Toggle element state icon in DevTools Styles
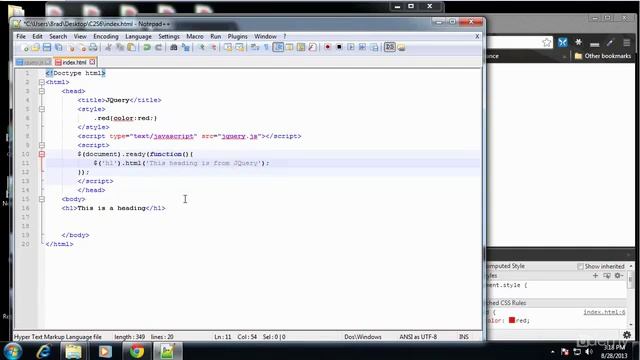This screenshot has width=640, height=360. (x=607, y=276)
